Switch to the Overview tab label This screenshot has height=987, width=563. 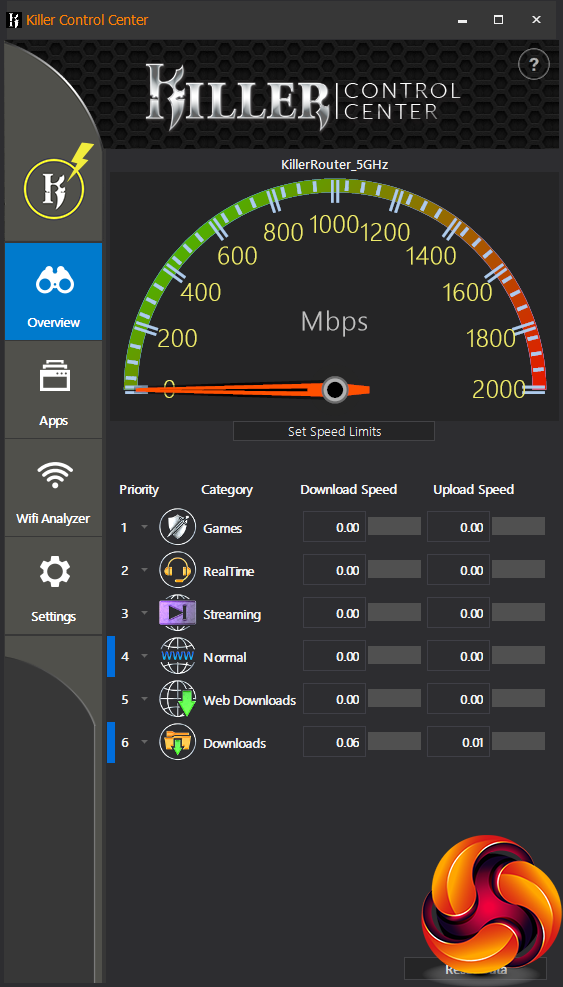point(54,323)
